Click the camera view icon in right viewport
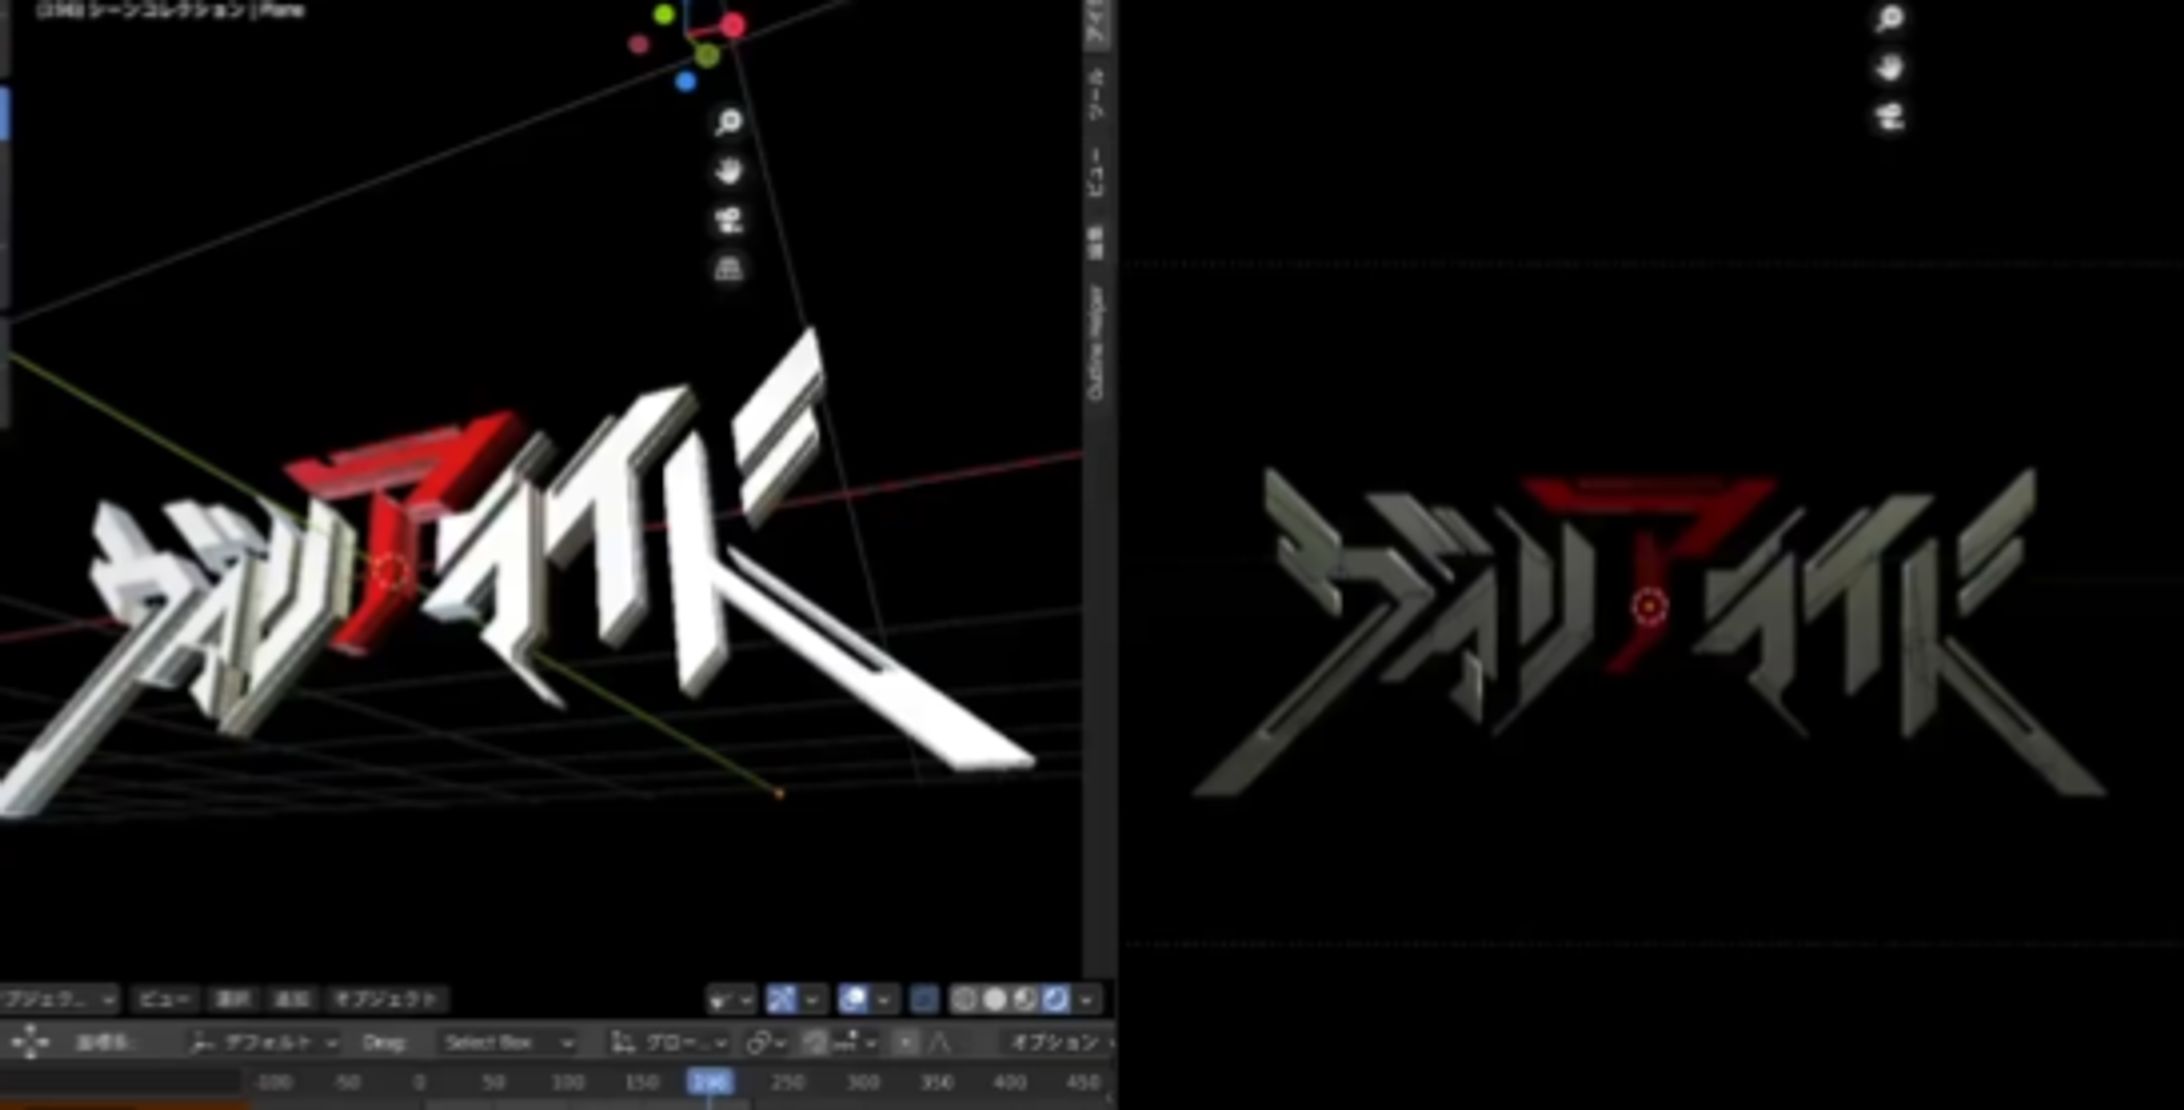This screenshot has height=1110, width=2184. (1889, 117)
